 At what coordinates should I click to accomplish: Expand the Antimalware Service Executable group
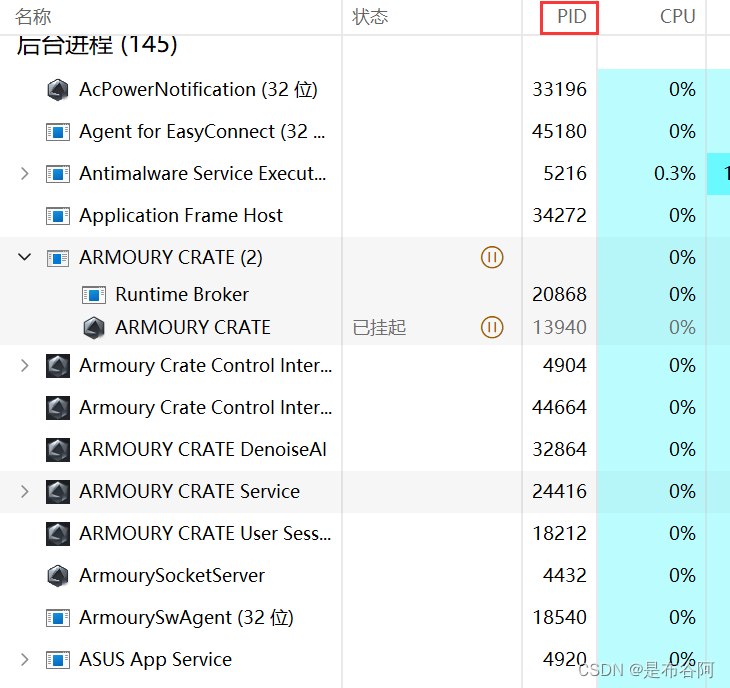pos(25,174)
